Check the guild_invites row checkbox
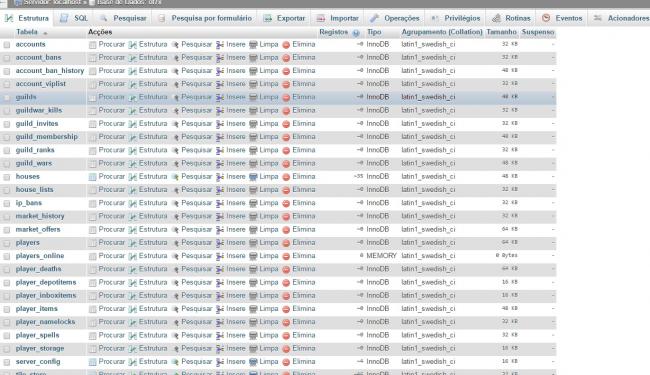Screen dimensions: 650x375 (7, 124)
